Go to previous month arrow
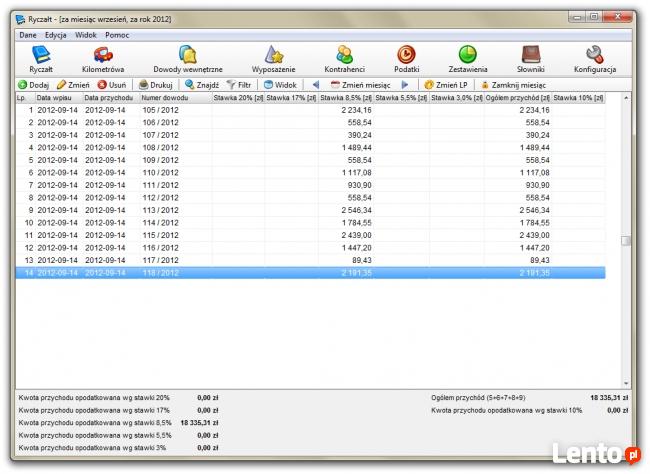Screen dimensions: 650x474 coord(316,85)
